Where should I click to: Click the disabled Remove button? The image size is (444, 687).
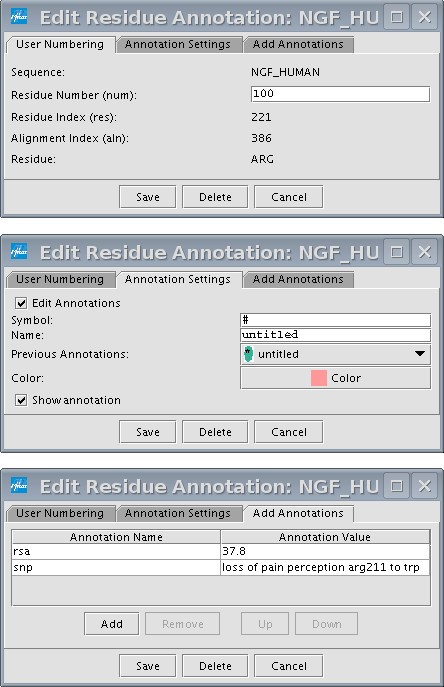click(183, 624)
